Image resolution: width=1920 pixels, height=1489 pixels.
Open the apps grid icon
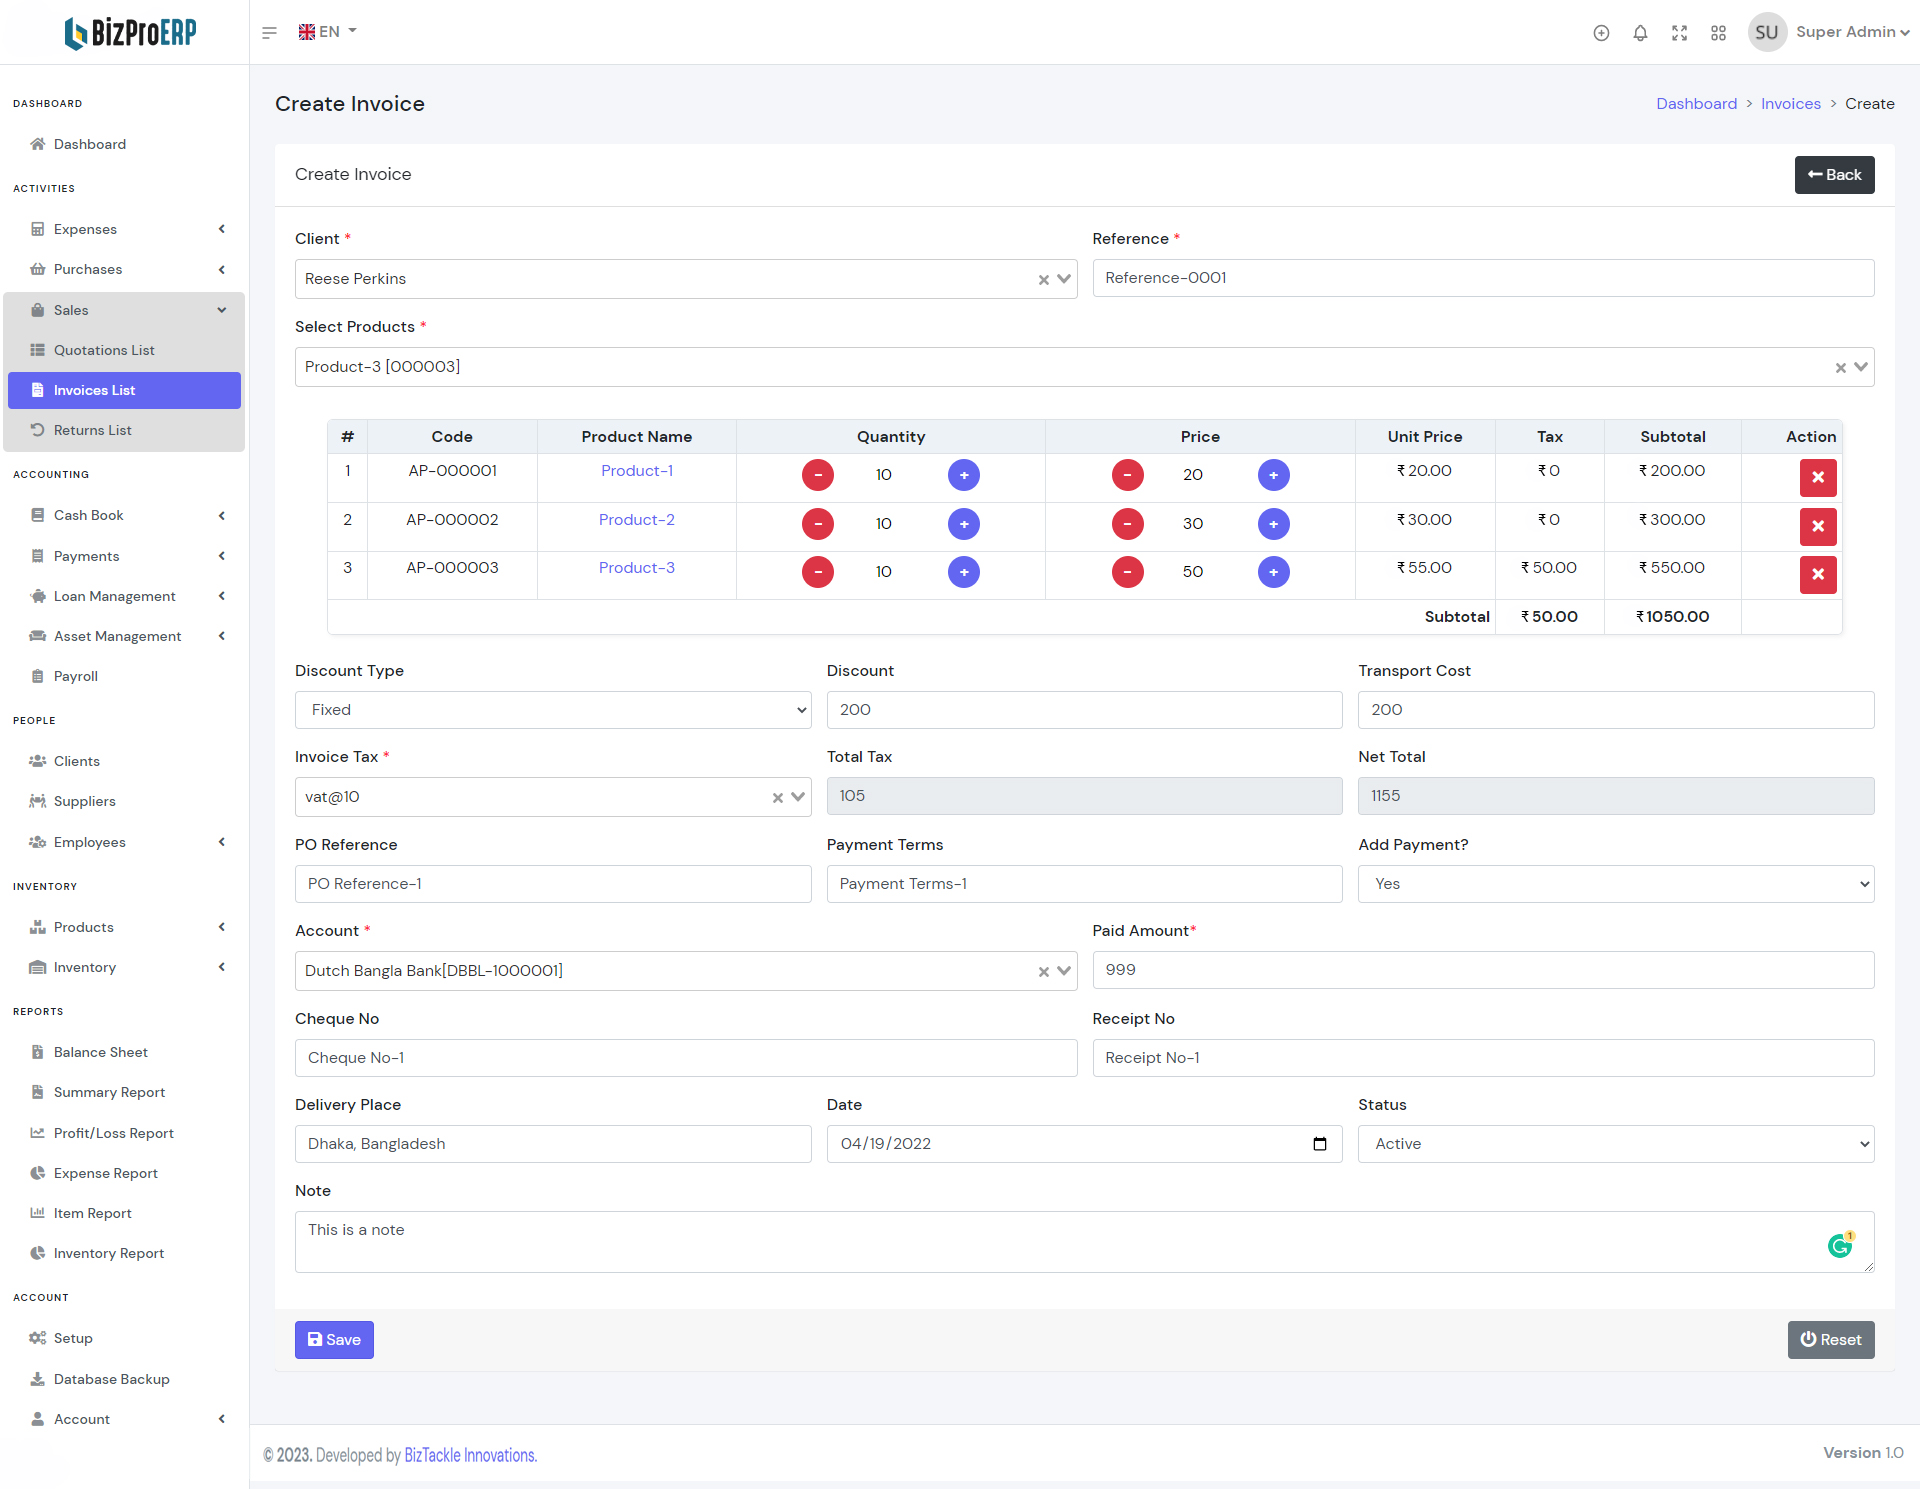point(1718,33)
